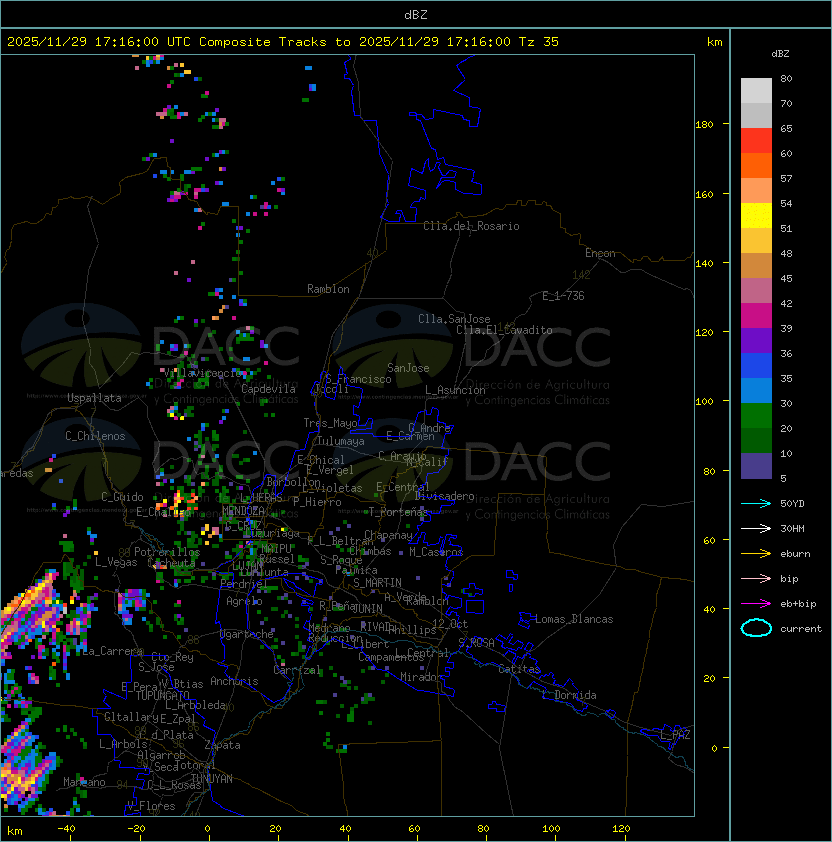The image size is (832, 842).
Task: Click the Clla.del_Rosario map label
Action: point(471,226)
